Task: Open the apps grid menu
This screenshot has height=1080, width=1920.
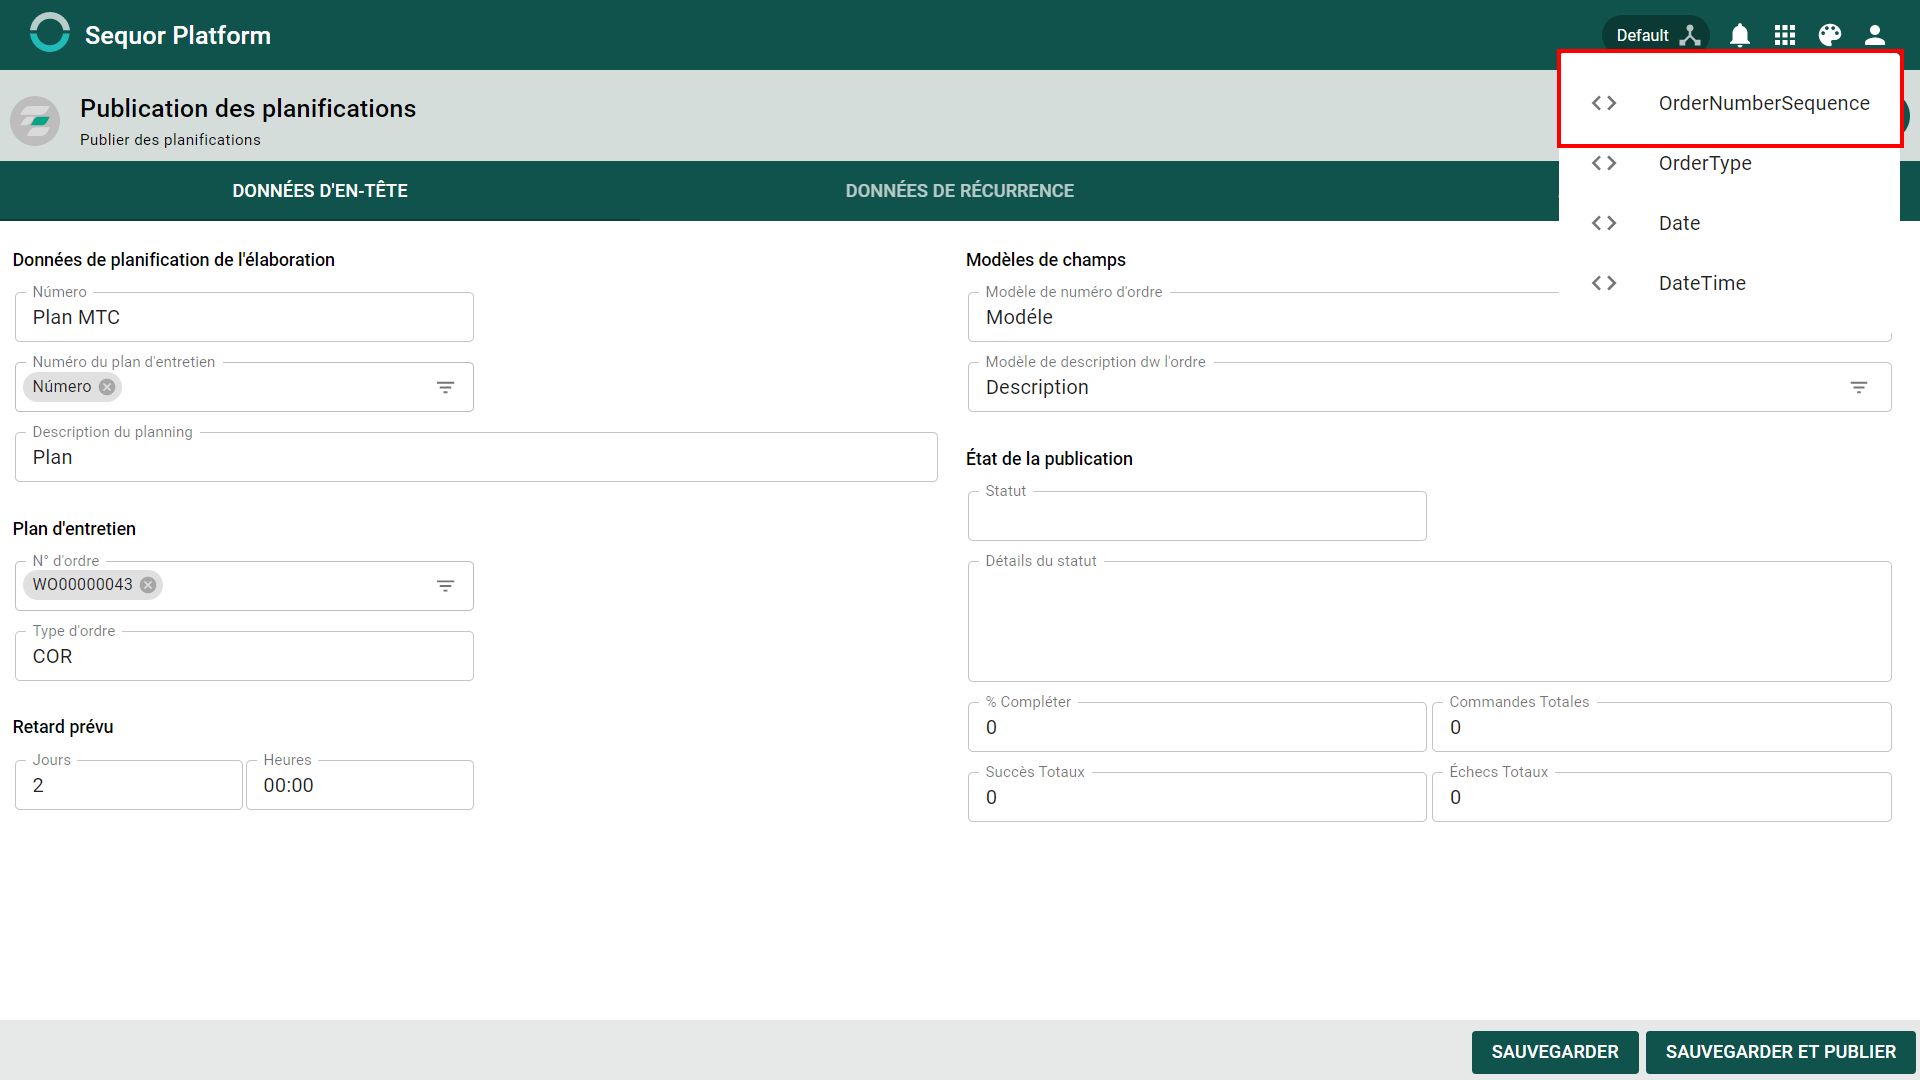Action: pos(1785,35)
